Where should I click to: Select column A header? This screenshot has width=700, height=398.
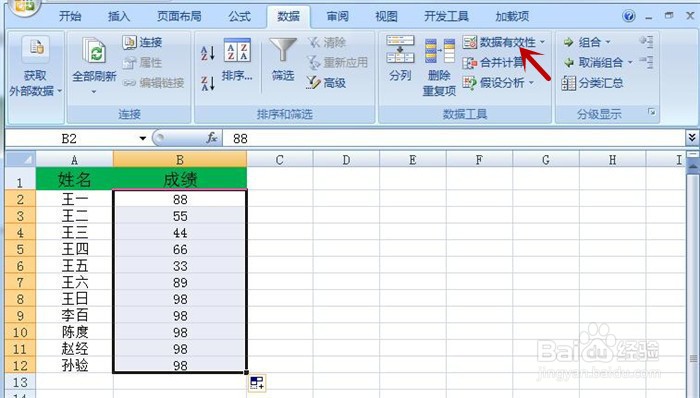75,159
